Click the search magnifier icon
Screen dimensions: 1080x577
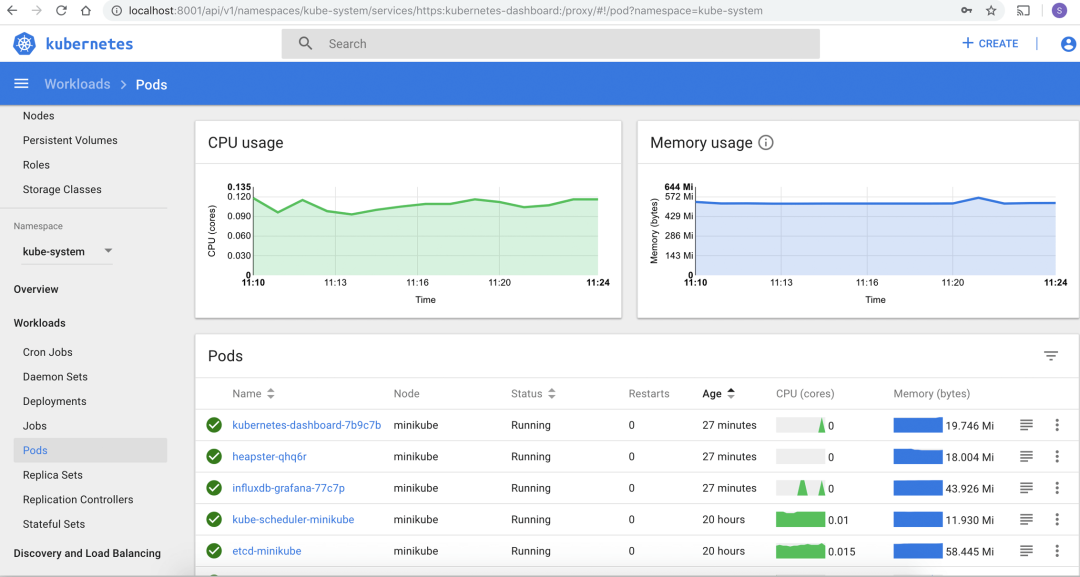point(305,43)
